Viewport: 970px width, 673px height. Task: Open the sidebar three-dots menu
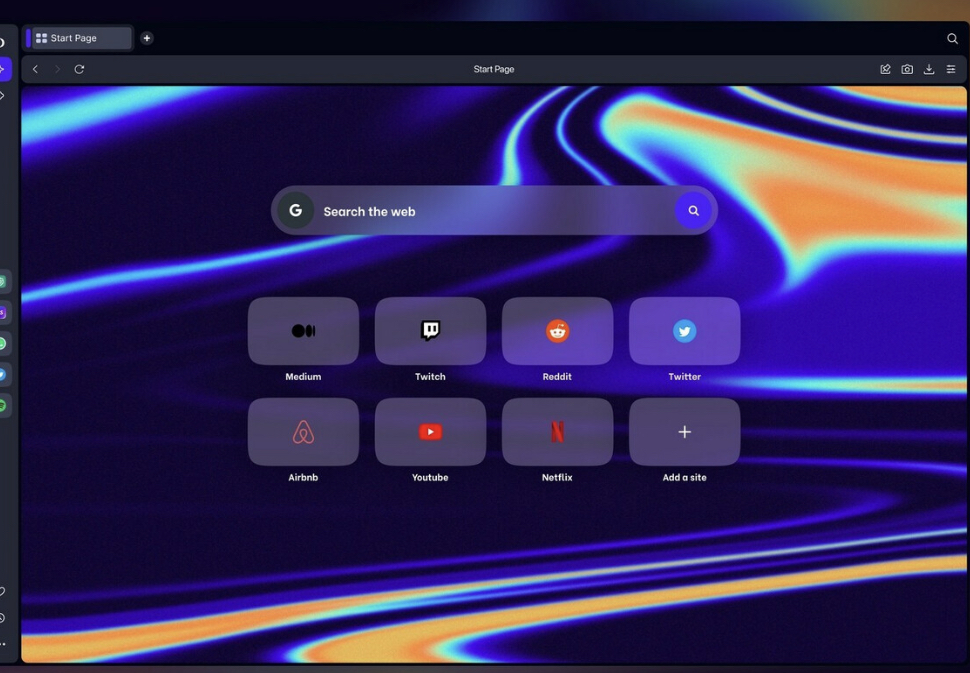pos(2,644)
